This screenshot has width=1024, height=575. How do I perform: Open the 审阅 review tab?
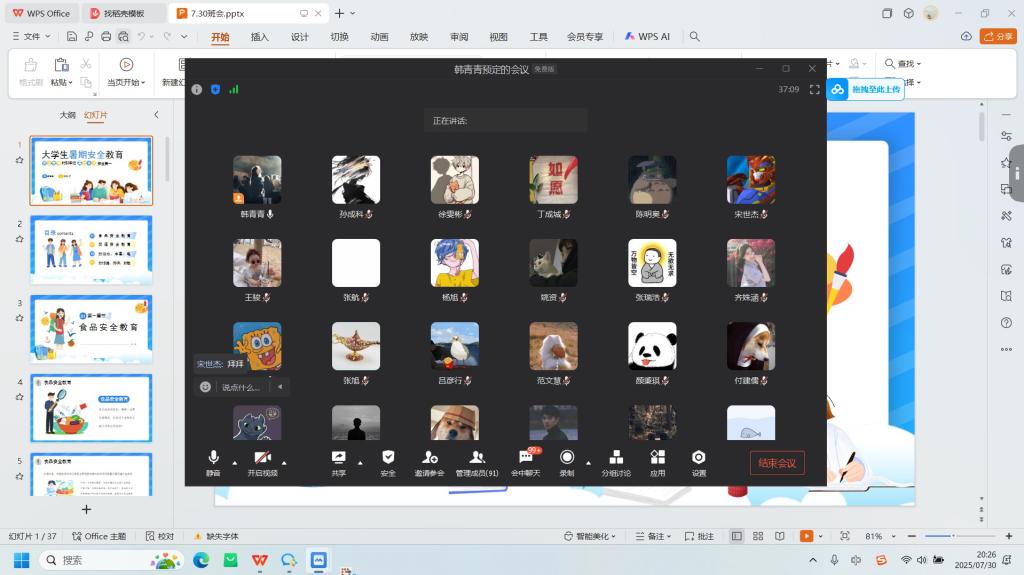pos(459,37)
